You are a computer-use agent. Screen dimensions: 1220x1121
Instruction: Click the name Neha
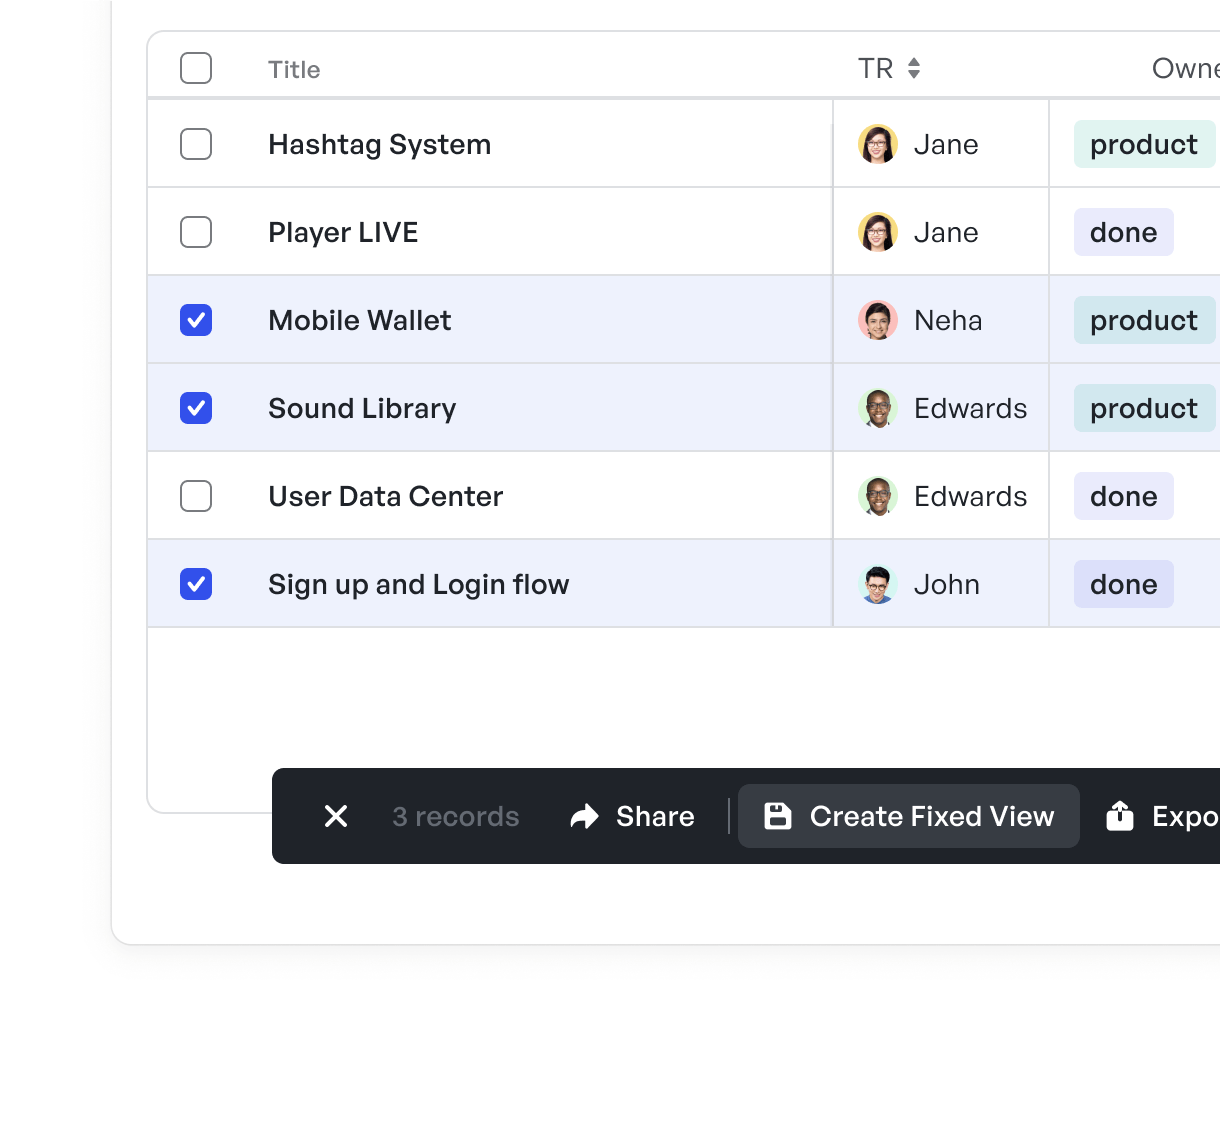948,320
